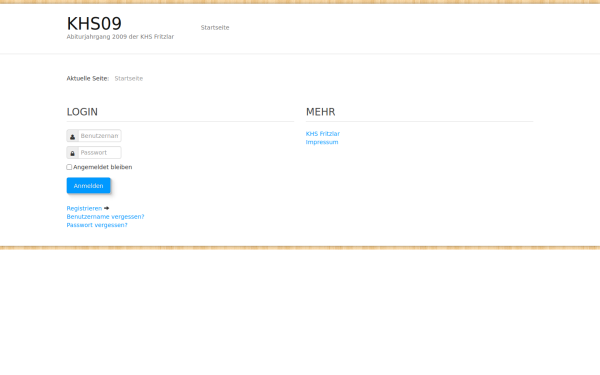Click the Anmelden button
This screenshot has width=600, height=375.
click(x=88, y=186)
